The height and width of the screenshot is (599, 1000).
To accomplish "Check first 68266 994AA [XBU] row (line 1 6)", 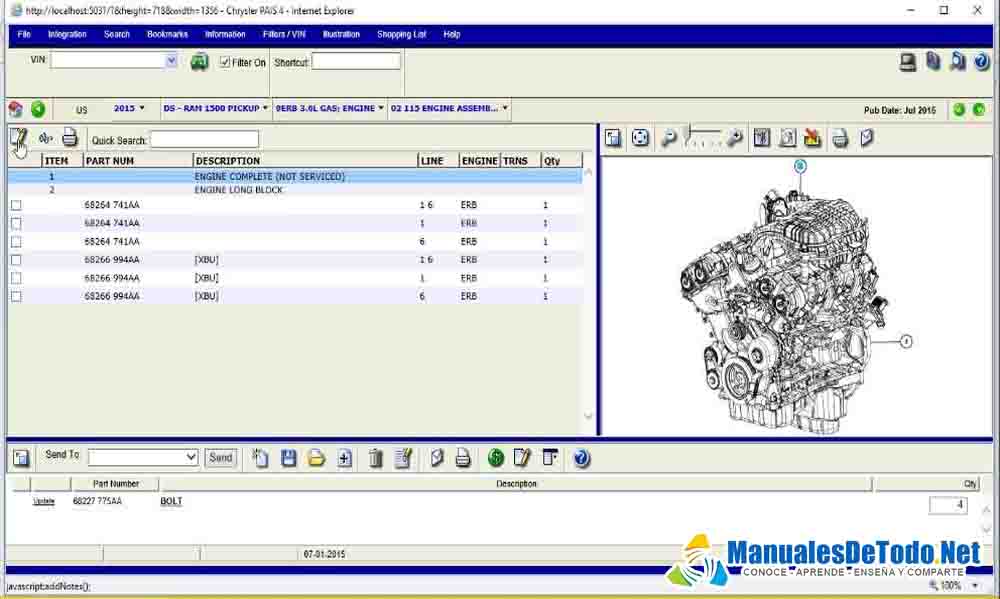I will point(16,260).
